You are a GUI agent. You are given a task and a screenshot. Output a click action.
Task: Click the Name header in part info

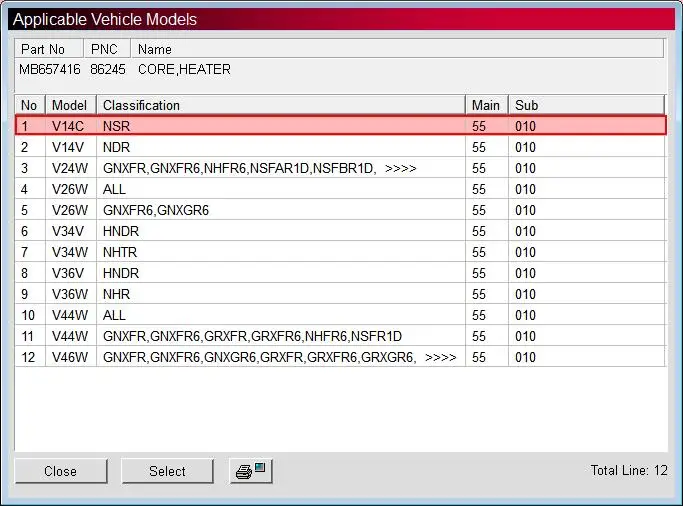point(397,49)
